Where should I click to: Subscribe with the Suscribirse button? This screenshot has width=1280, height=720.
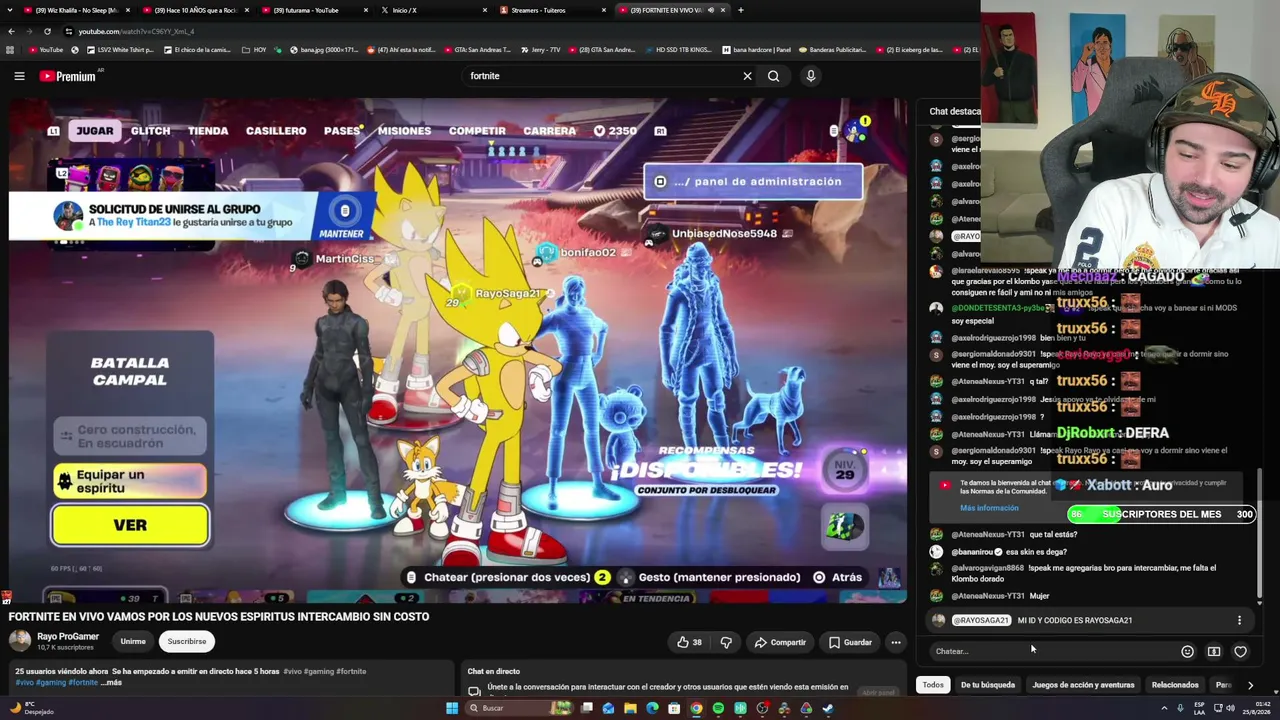(187, 641)
